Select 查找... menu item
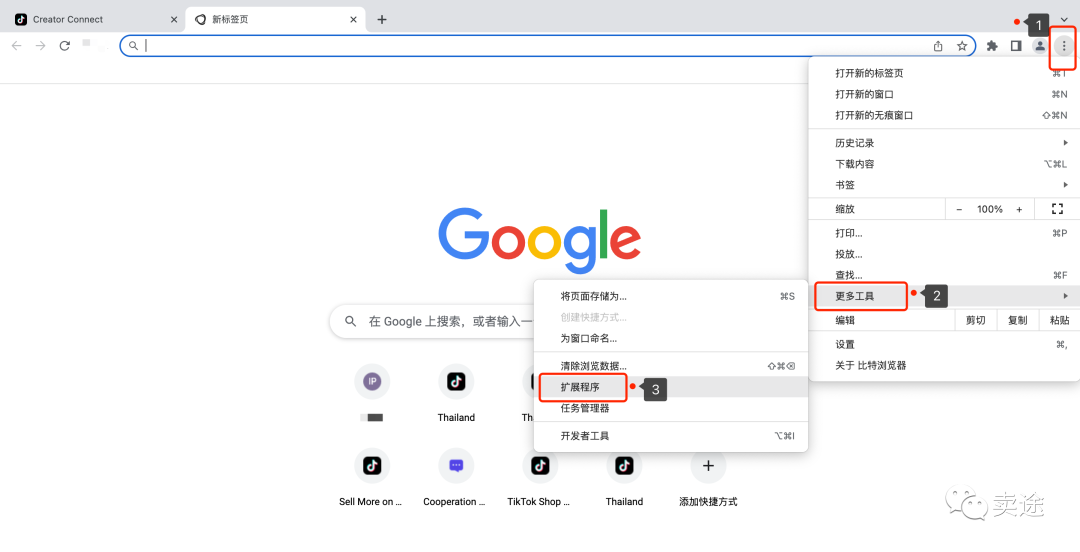 point(944,275)
